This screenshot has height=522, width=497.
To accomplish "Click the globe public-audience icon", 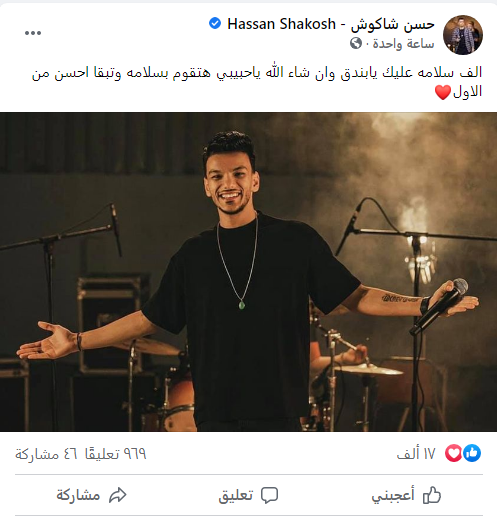I will (356, 43).
